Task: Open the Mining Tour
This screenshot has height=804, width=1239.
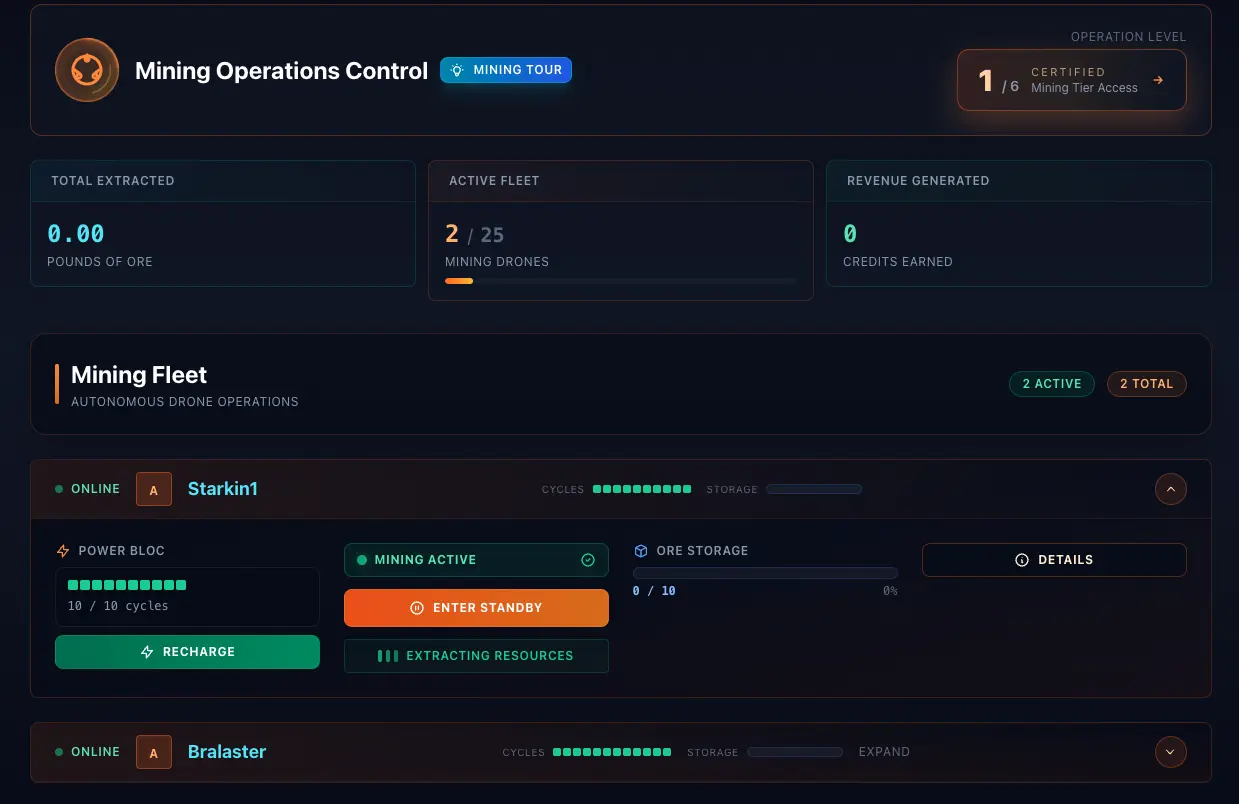Action: coord(506,70)
